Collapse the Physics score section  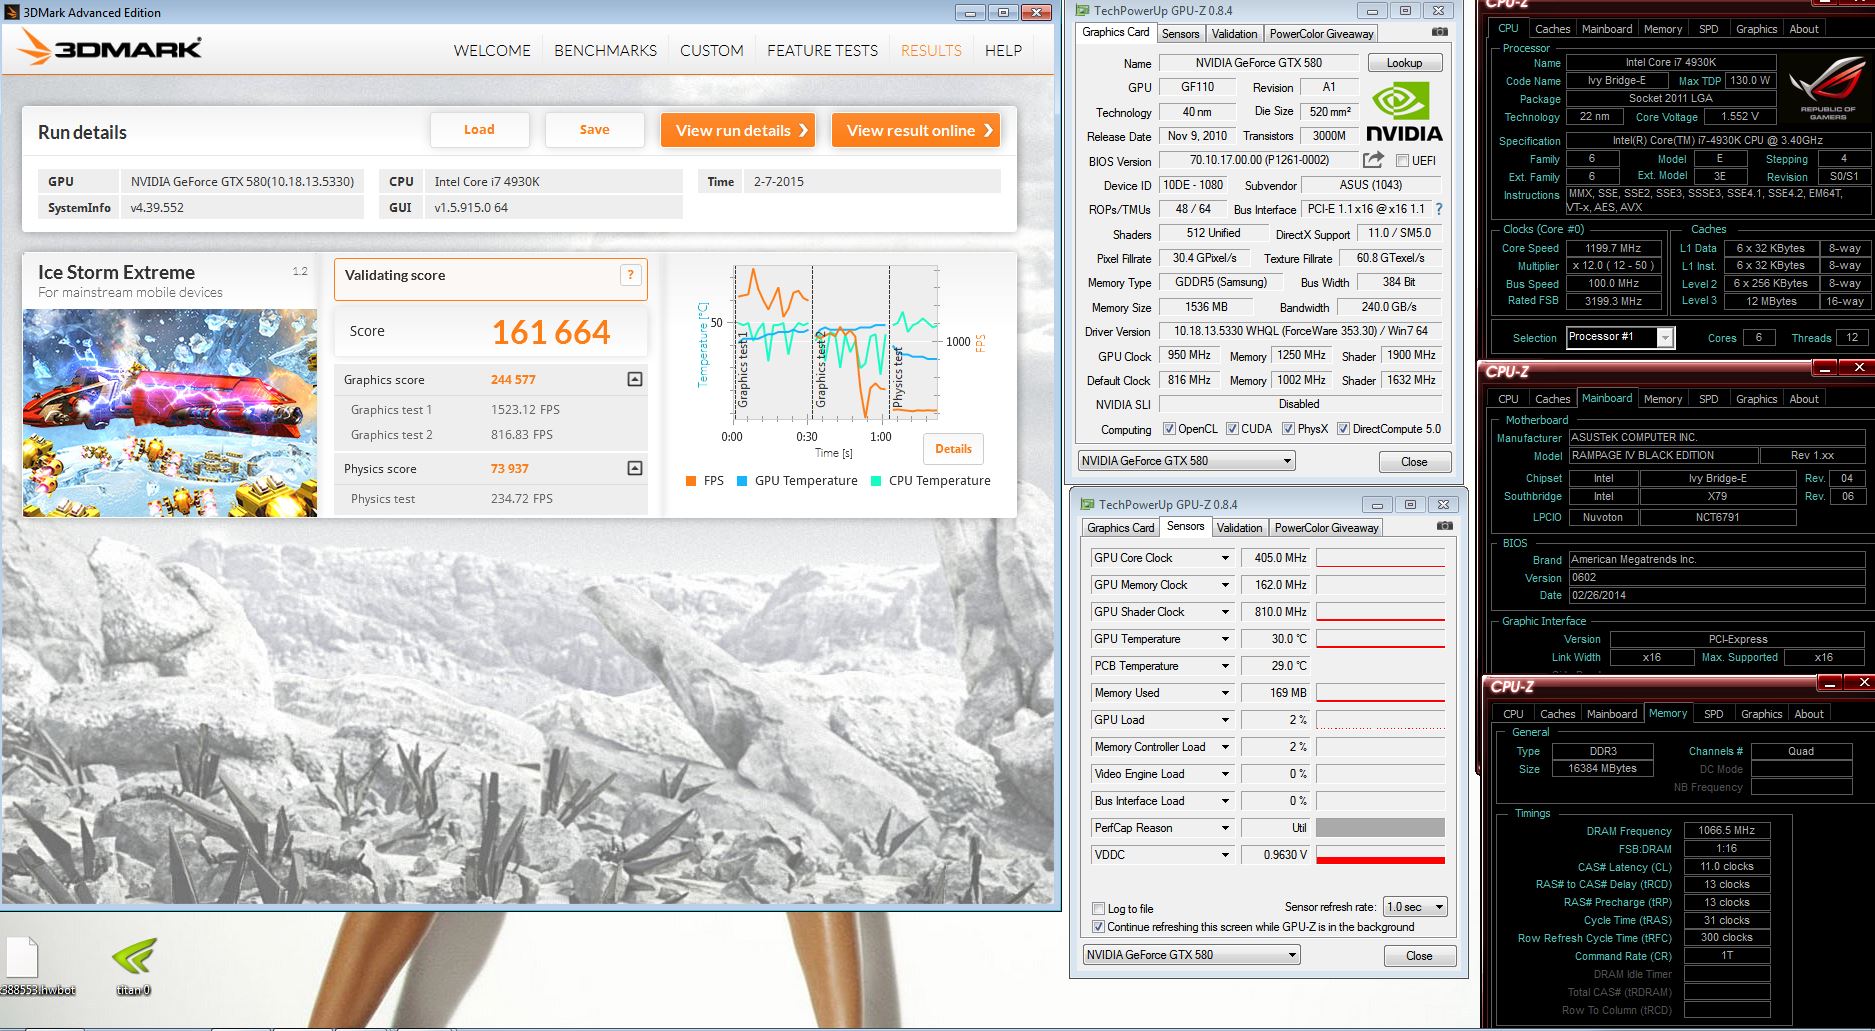(634, 468)
